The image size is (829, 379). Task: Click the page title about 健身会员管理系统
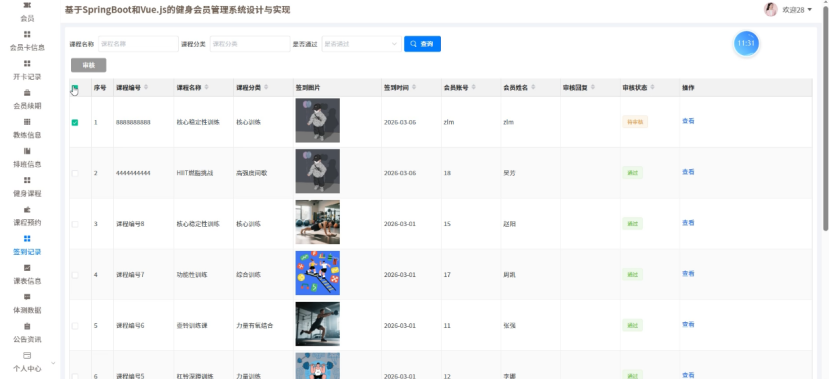tap(178, 10)
